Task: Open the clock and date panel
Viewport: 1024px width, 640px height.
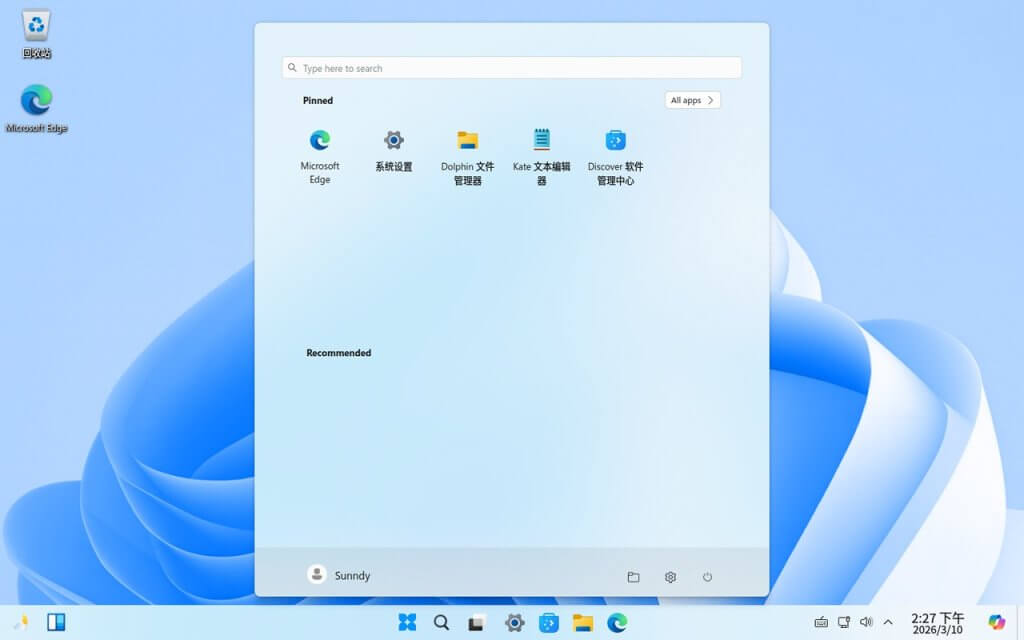Action: (x=937, y=623)
